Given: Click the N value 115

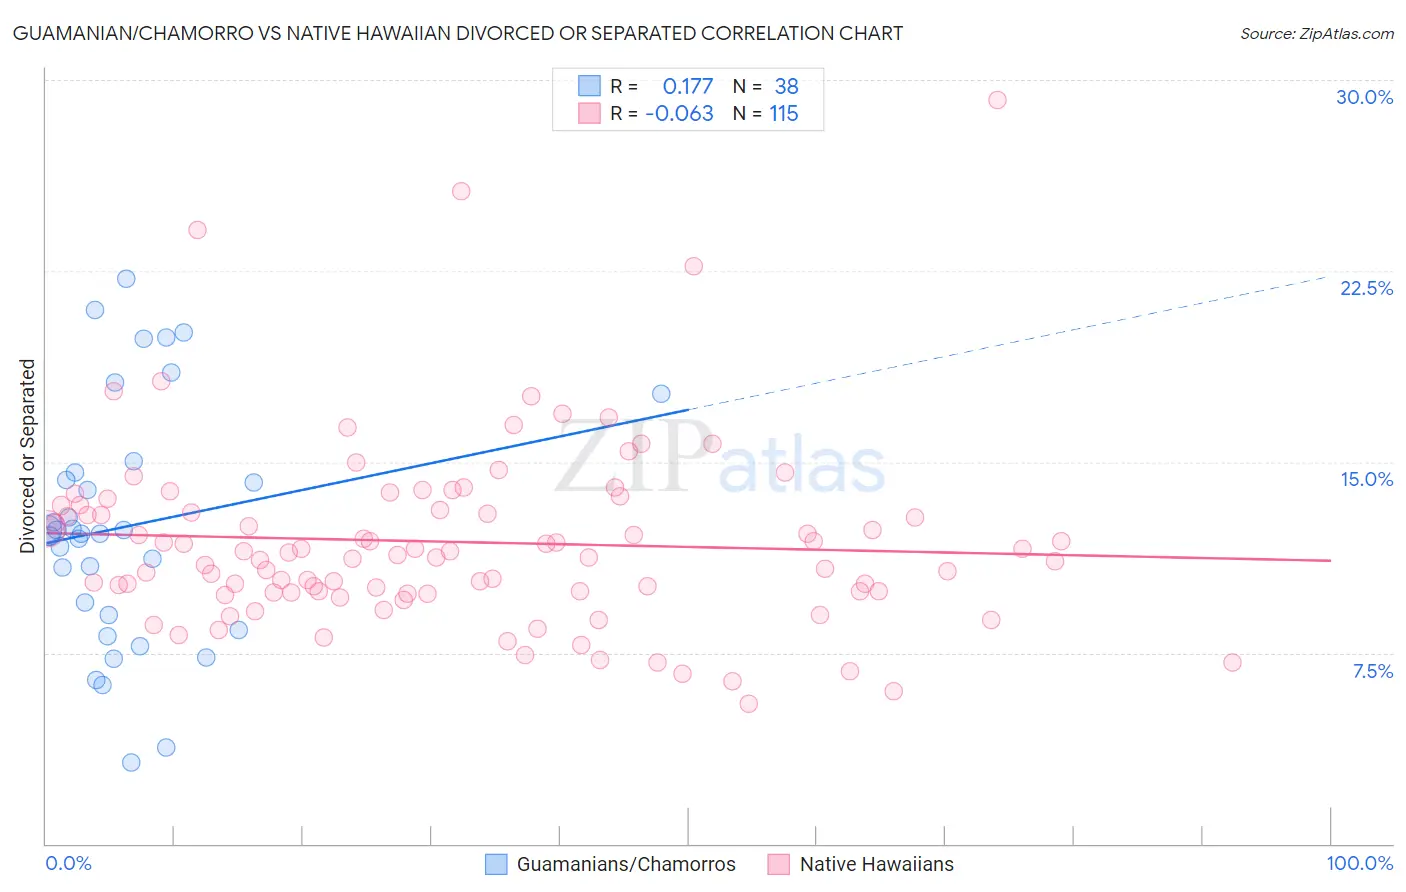Looking at the screenshot, I should pos(784,113).
